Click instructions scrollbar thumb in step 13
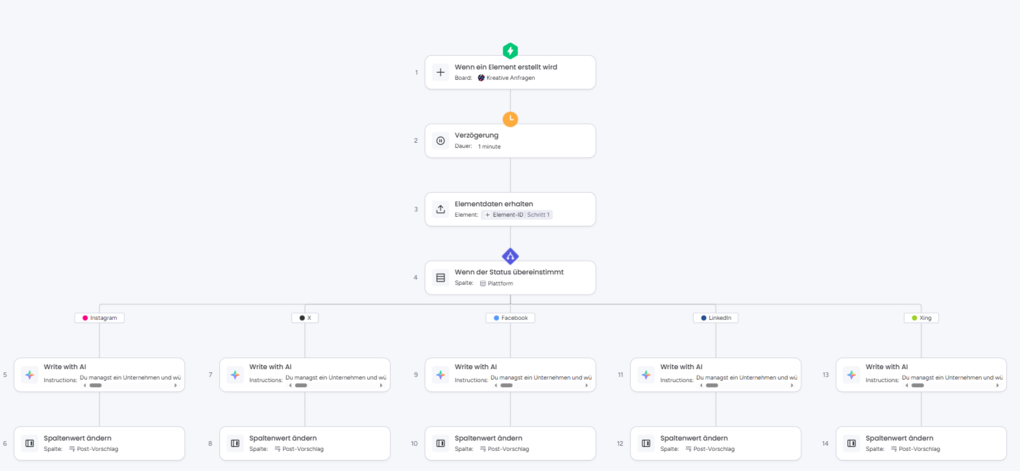Viewport: 1020px width, 471px height. tap(917, 385)
